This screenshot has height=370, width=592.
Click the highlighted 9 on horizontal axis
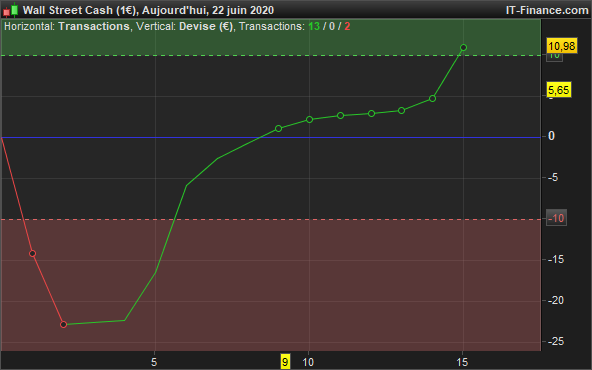coord(285,362)
